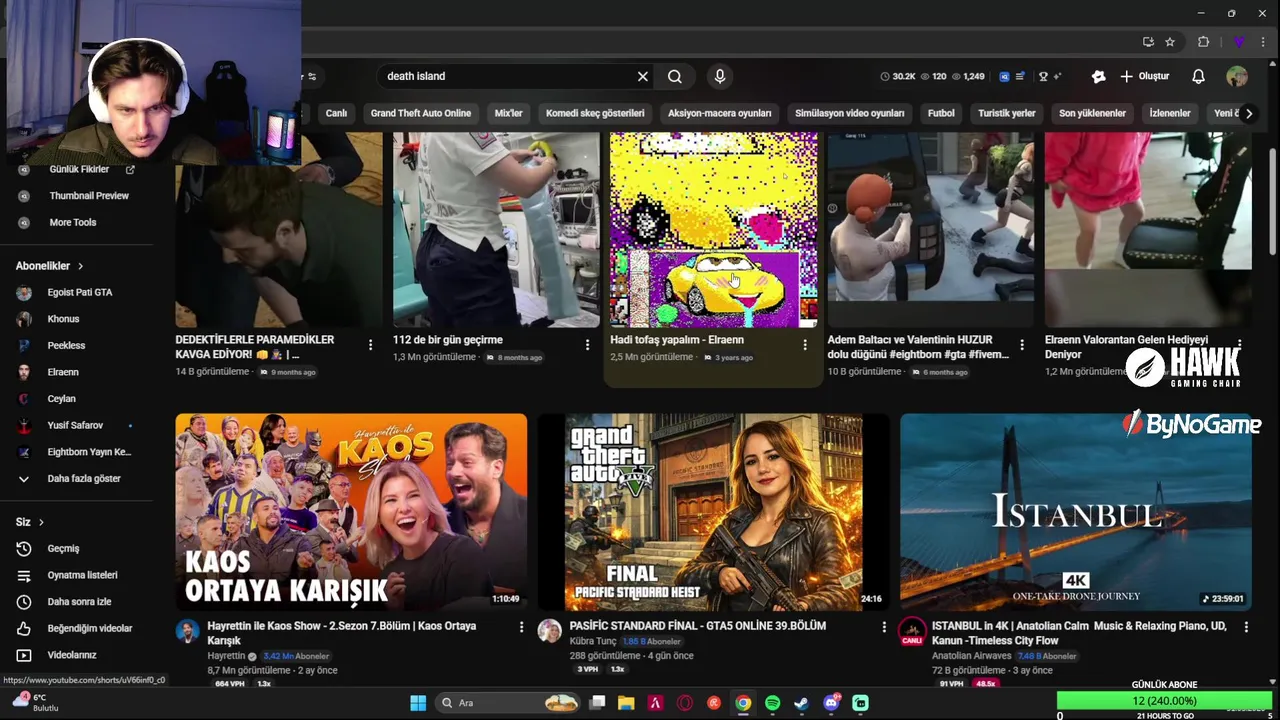The width and height of the screenshot is (1280, 720).
Task: Open options for PASİFİC STANDARD FİNAL video
Action: pyautogui.click(x=884, y=627)
